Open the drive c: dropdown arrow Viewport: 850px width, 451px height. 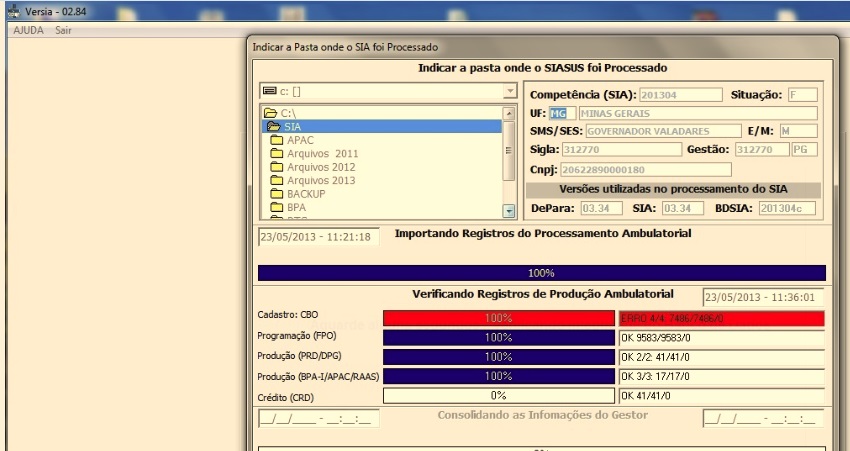(509, 91)
